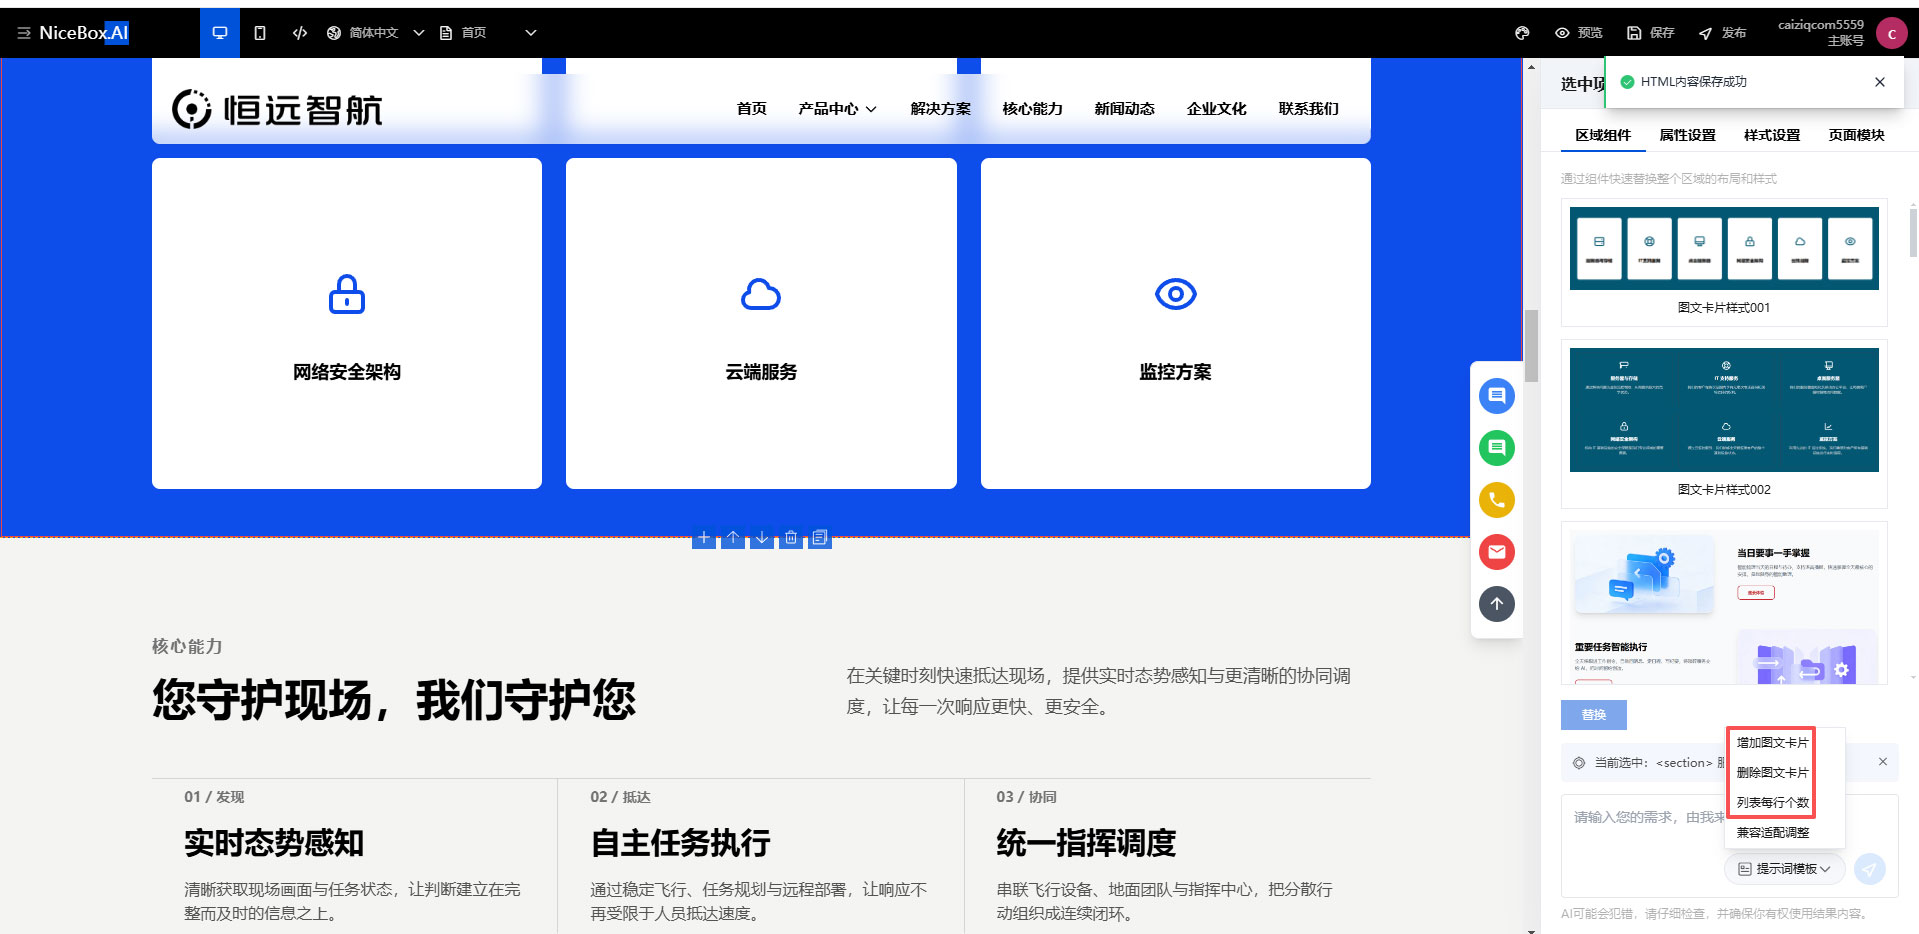The image size is (1919, 934).
Task: Click the 保存 save button
Action: pyautogui.click(x=1651, y=33)
